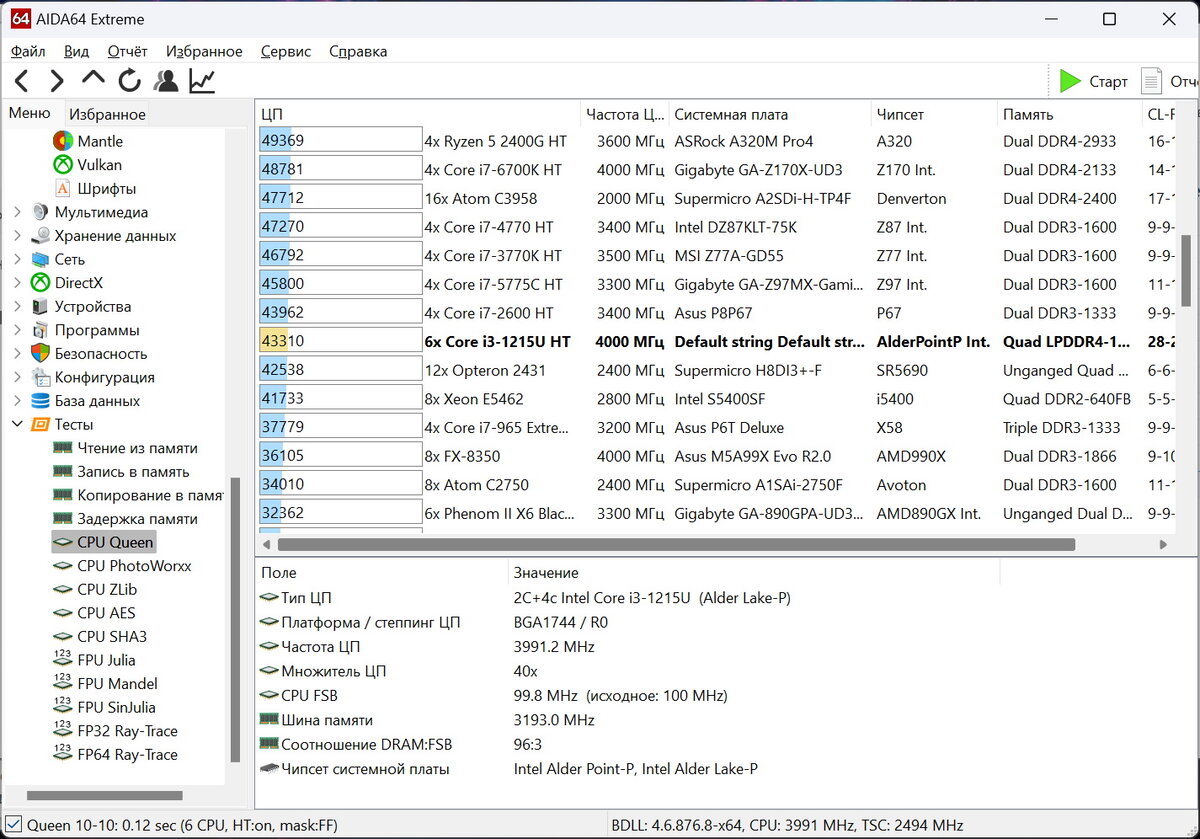Click the Mantle tree icon
The image size is (1200, 839).
click(62, 141)
